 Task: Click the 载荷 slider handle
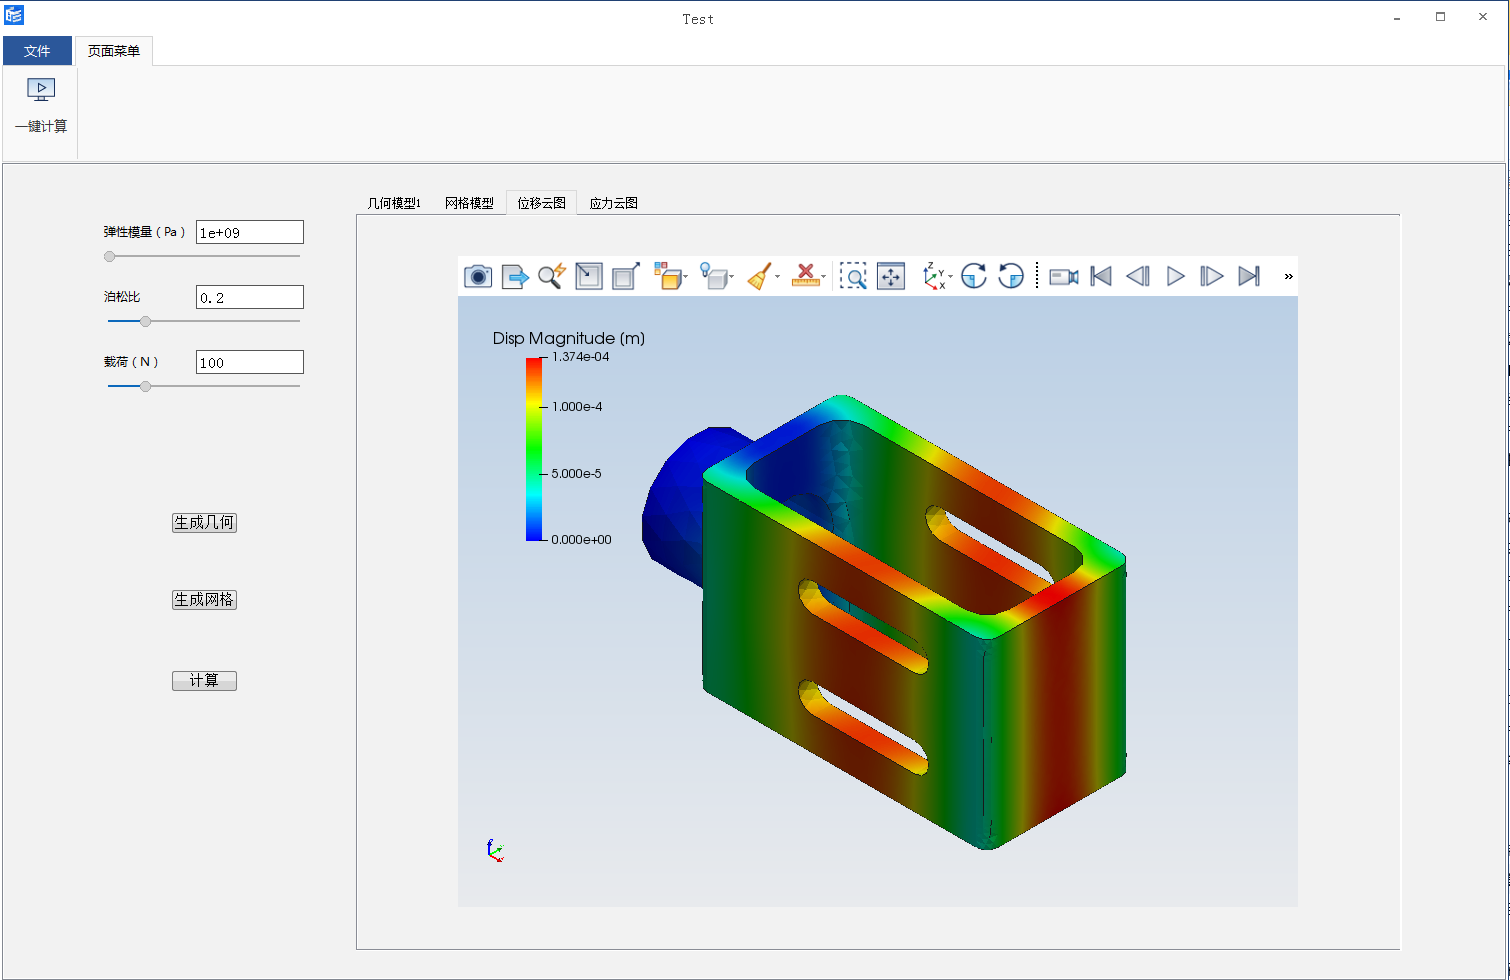click(146, 386)
